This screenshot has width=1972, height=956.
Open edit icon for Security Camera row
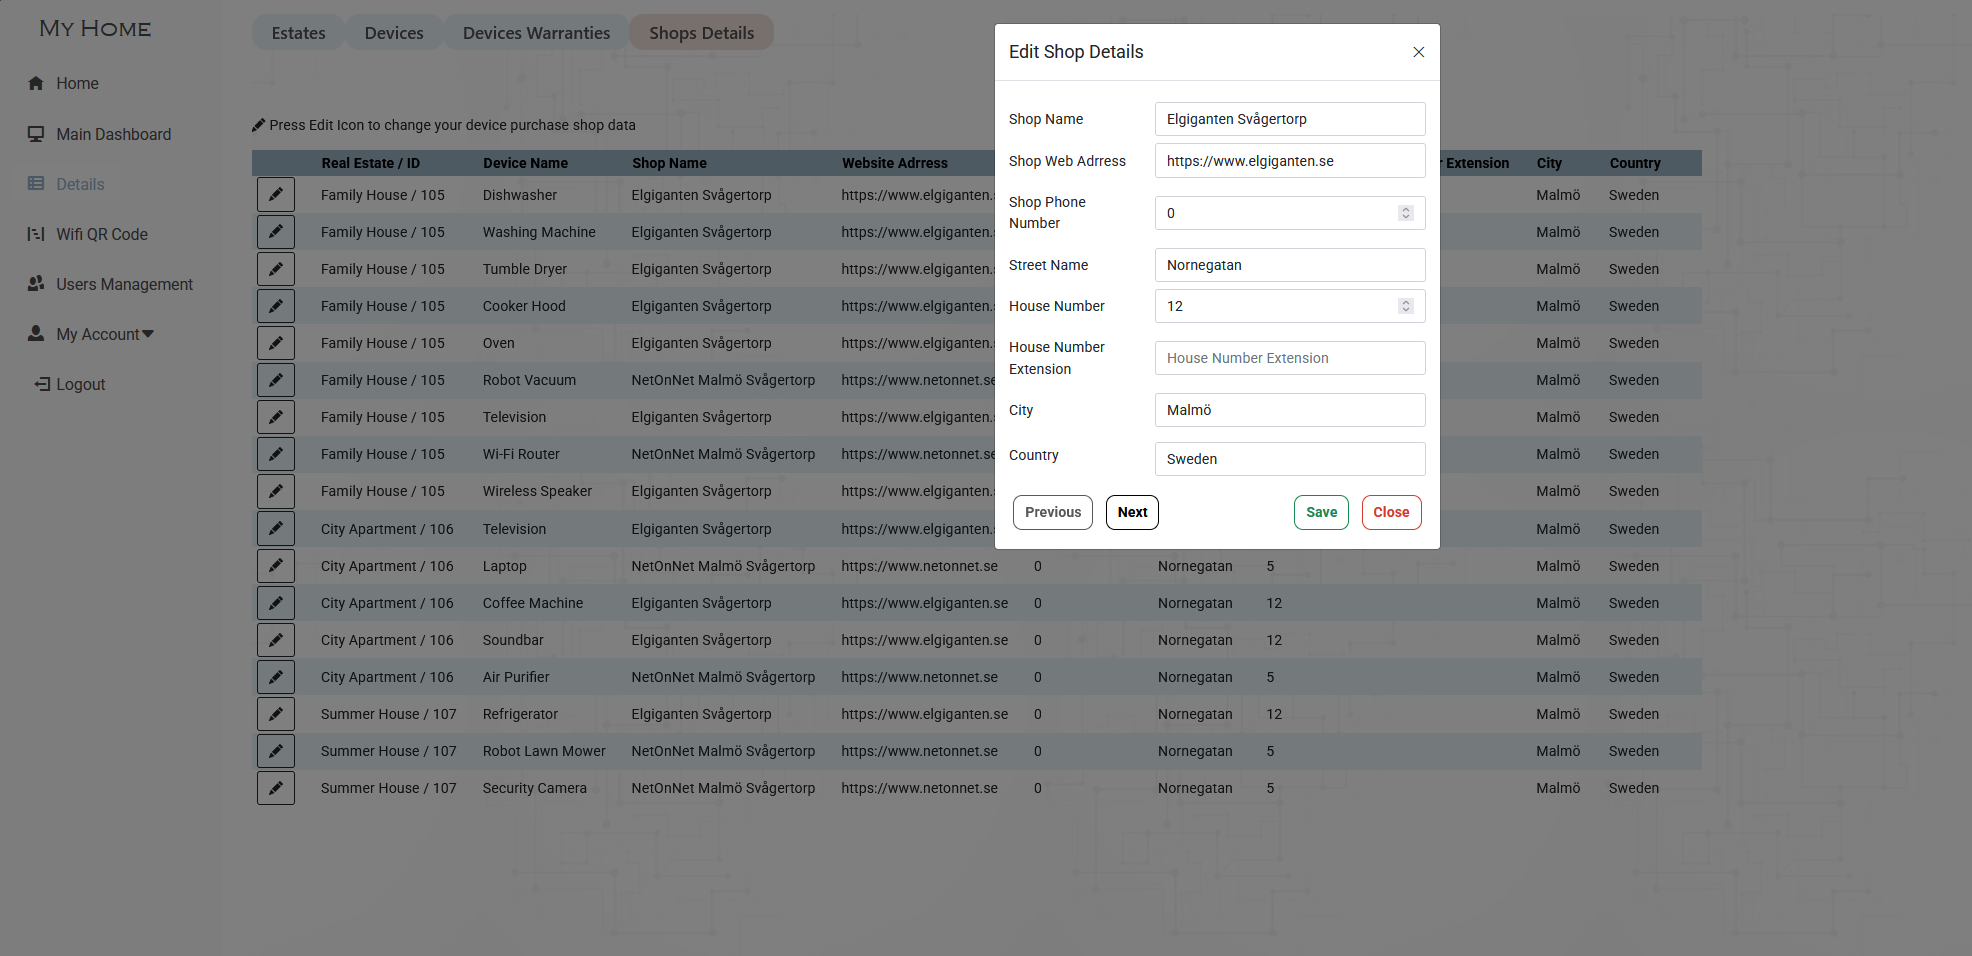276,788
